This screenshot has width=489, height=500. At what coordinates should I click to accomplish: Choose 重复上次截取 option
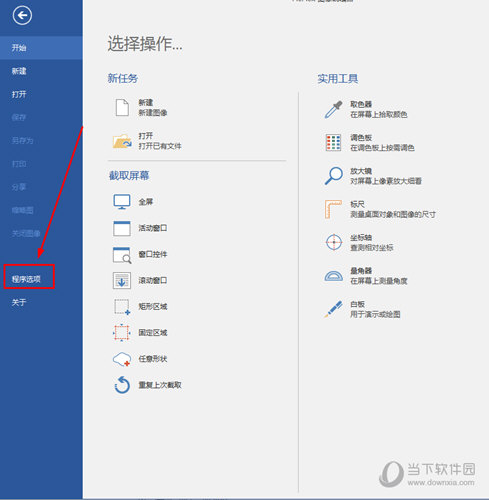160,385
